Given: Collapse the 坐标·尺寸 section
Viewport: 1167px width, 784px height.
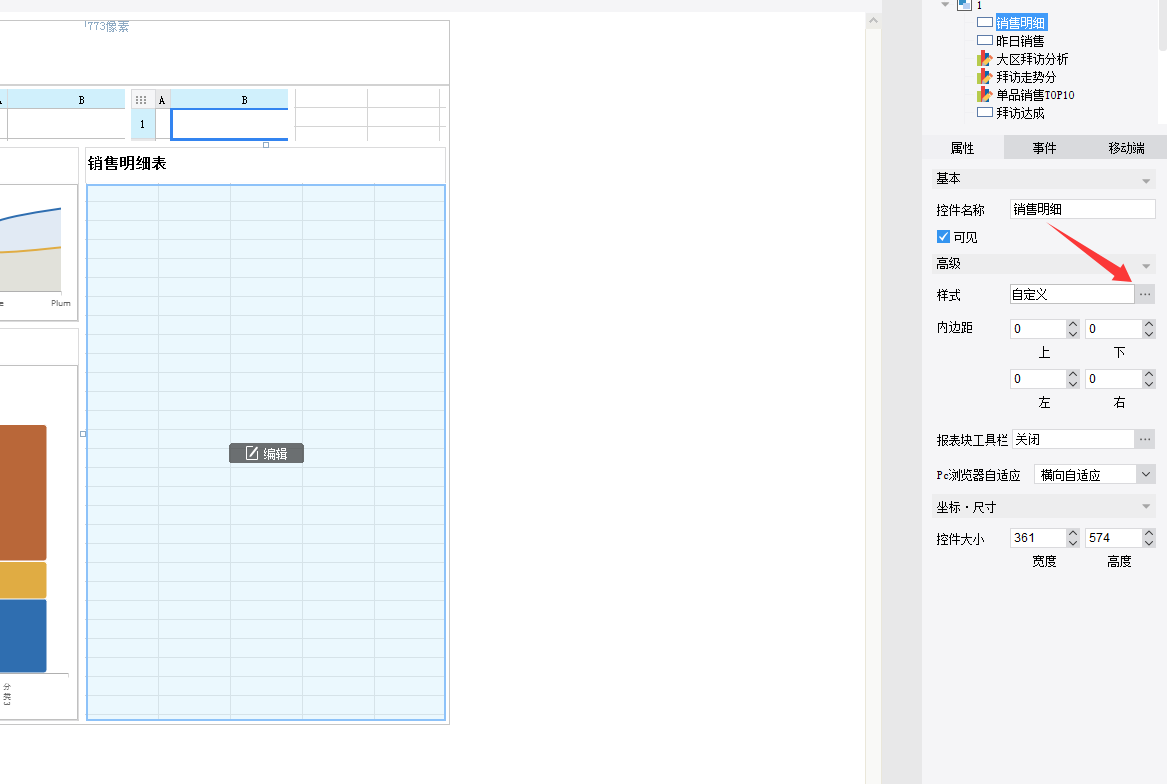Looking at the screenshot, I should pyautogui.click(x=1146, y=507).
